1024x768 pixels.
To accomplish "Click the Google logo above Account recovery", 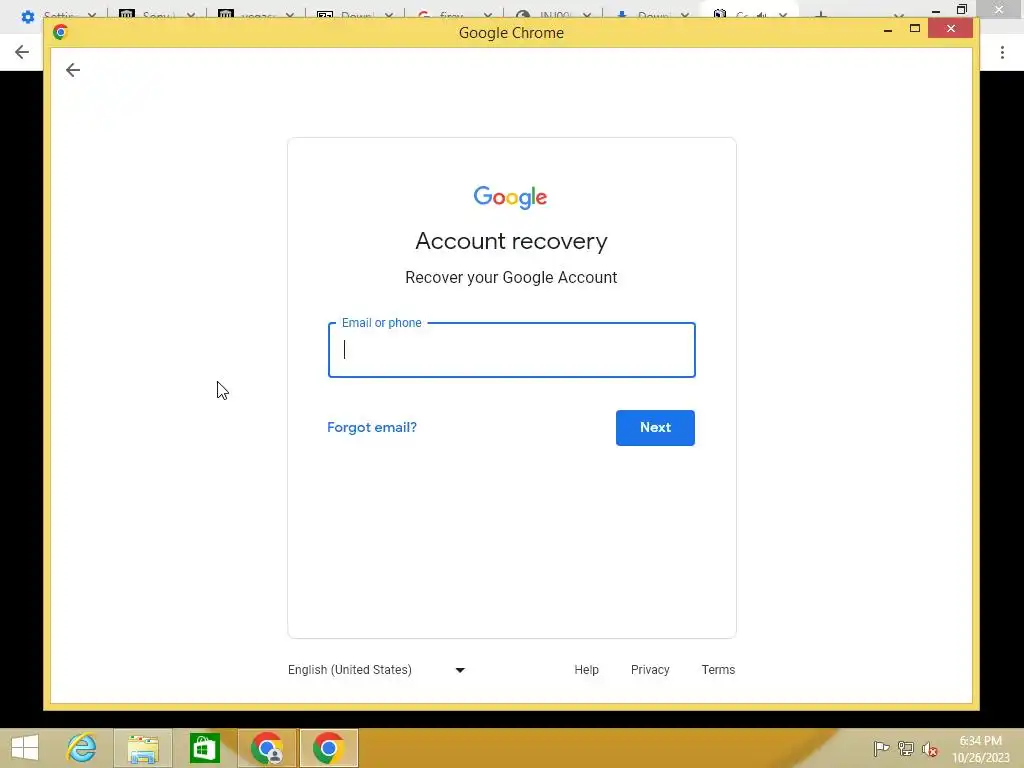I will (x=511, y=197).
